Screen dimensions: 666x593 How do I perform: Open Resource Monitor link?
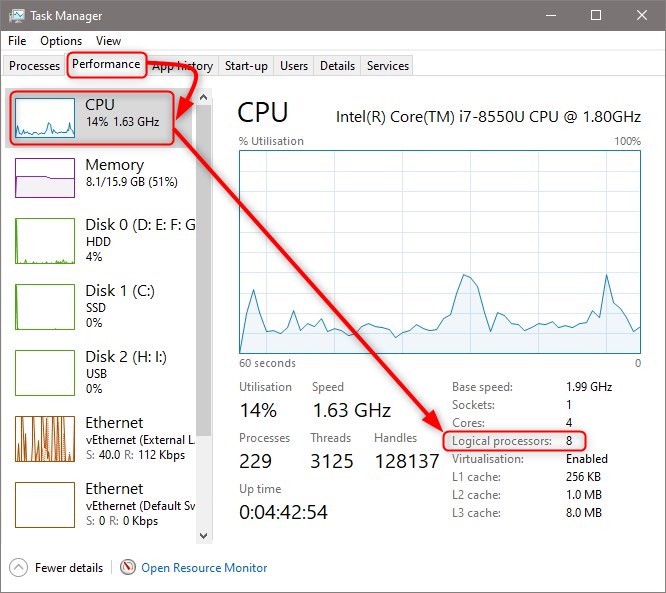204,568
